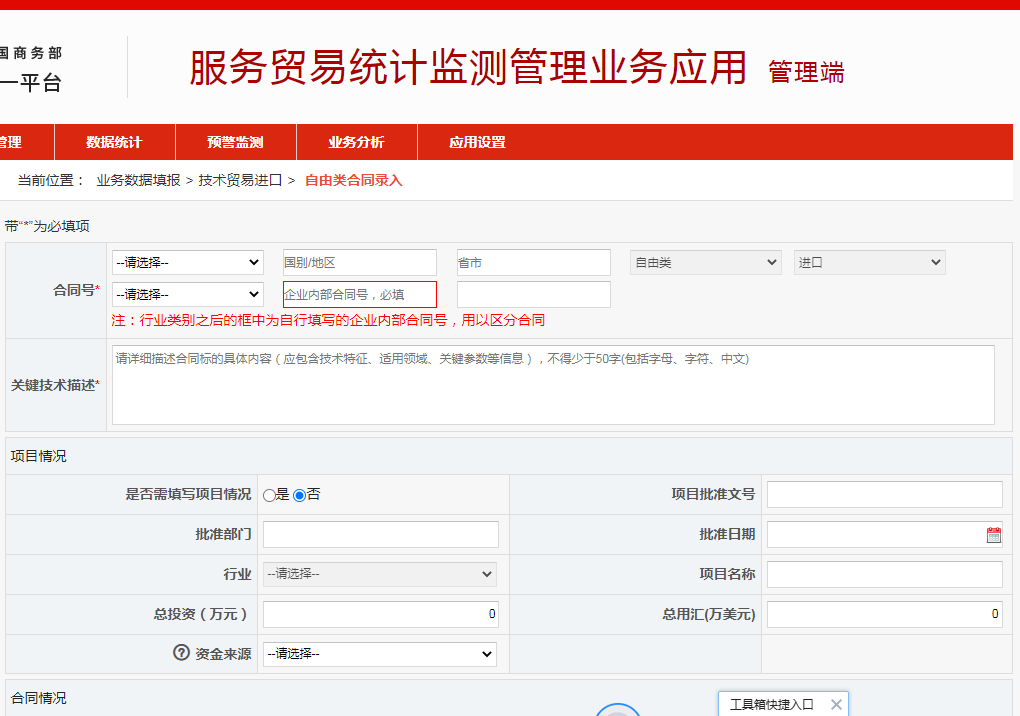
Task: Click the 项目批准文号 input field
Action: point(884,494)
